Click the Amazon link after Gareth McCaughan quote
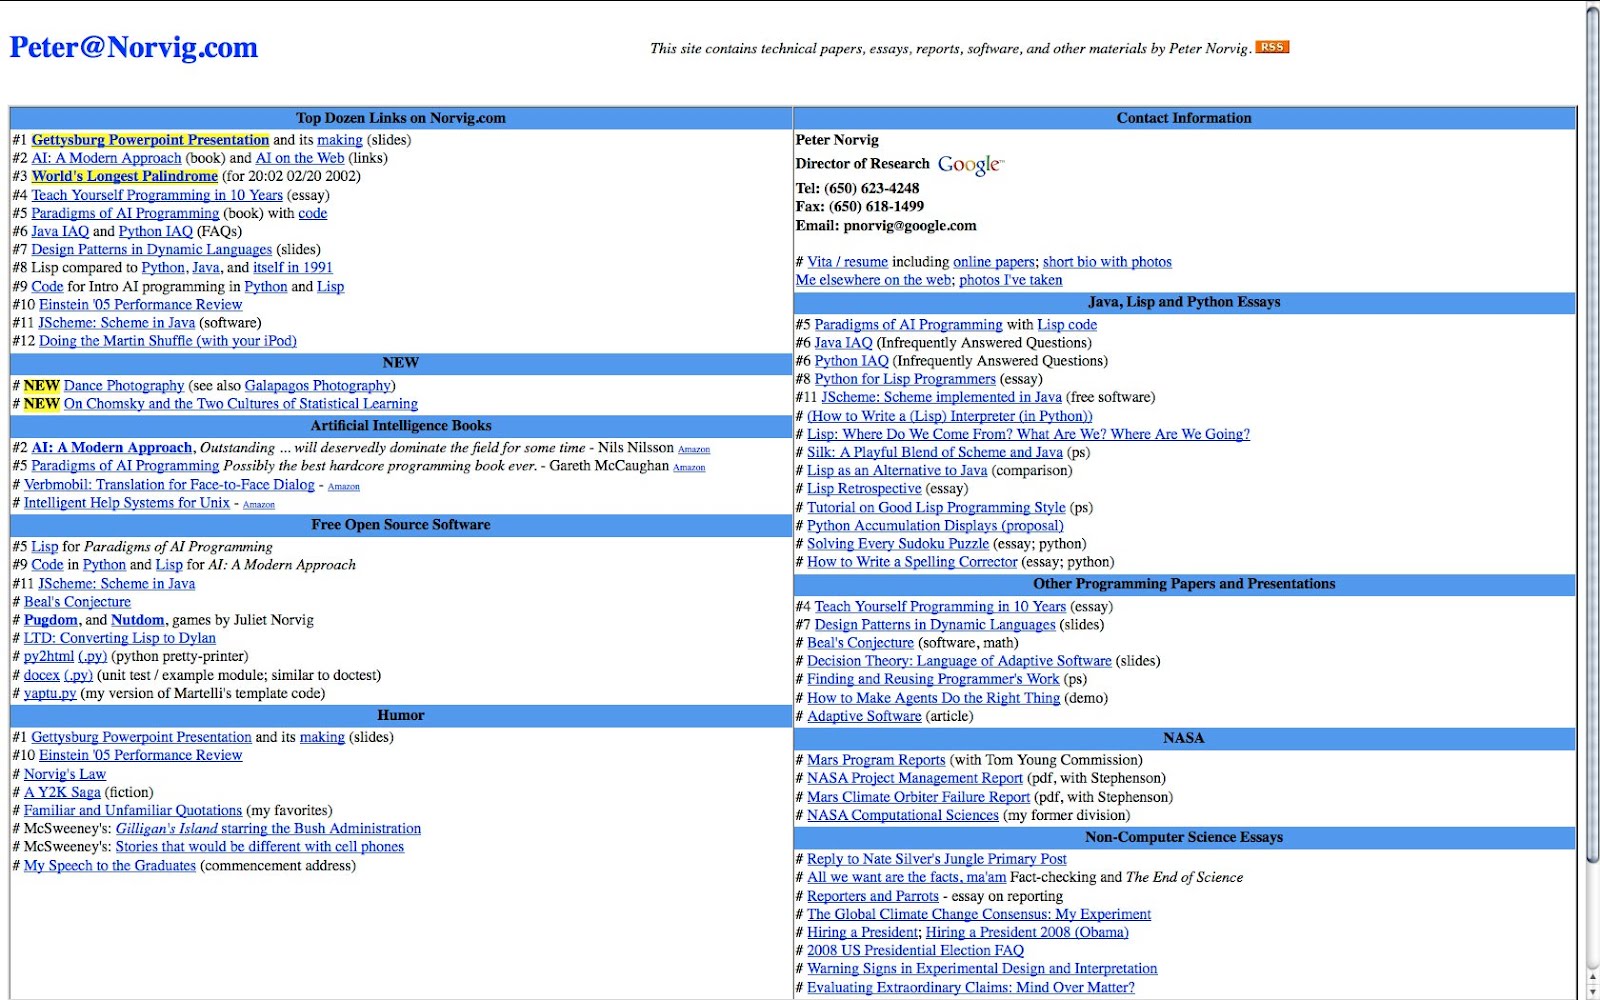Viewport: 1600px width, 1000px height. 689,468
